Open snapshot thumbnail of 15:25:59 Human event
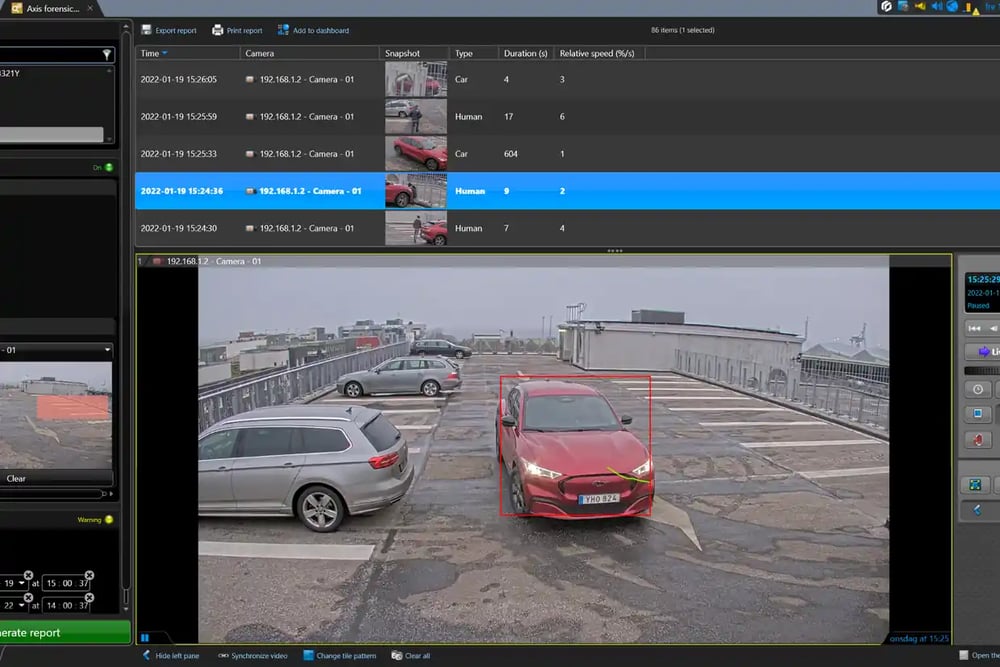This screenshot has width=1000, height=667. (416, 116)
